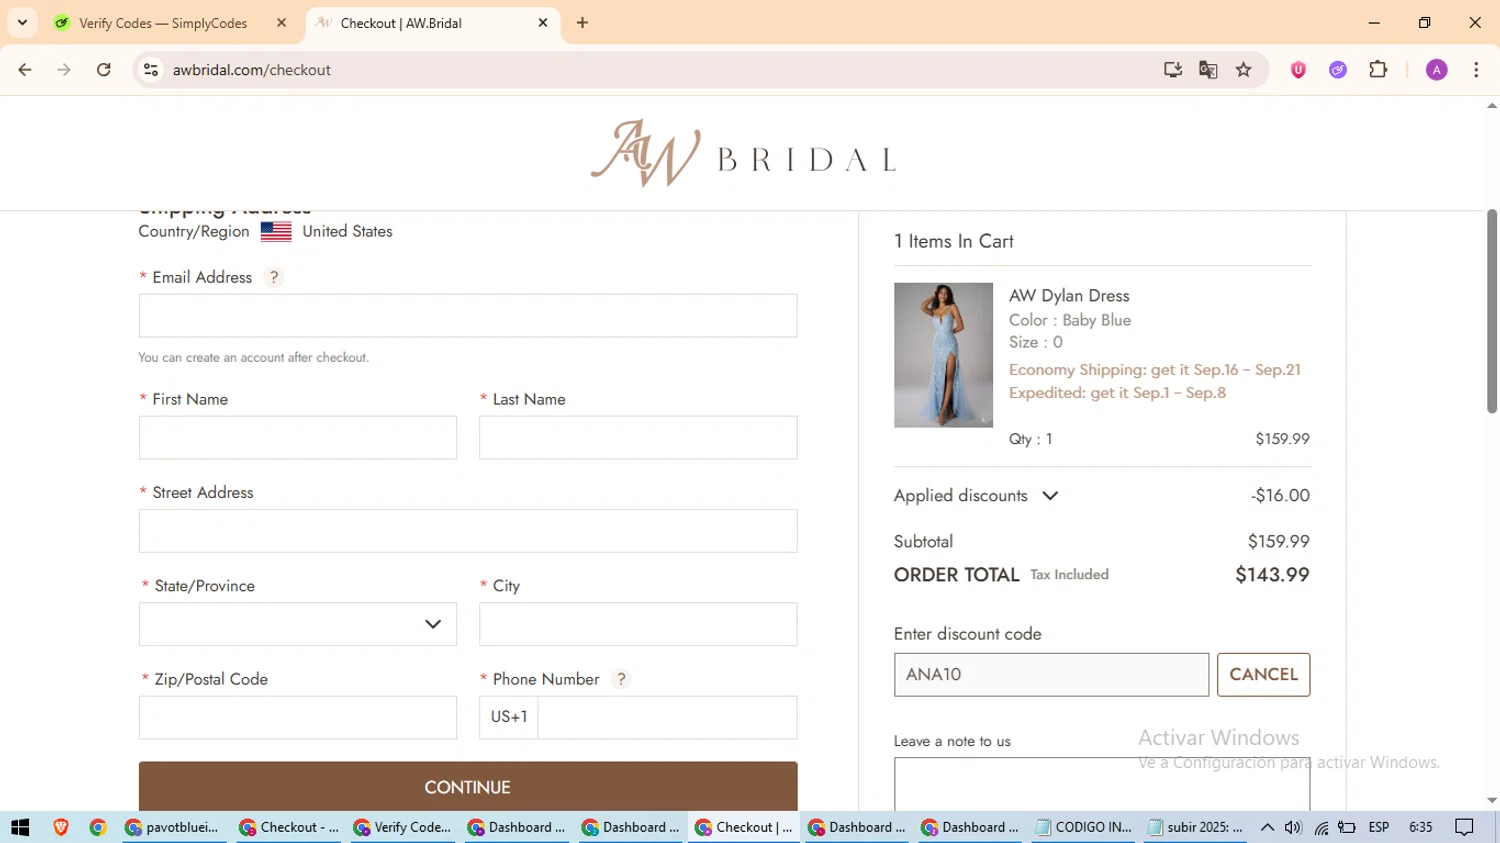Reload the checkout page
Image resolution: width=1500 pixels, height=843 pixels.
coord(104,70)
